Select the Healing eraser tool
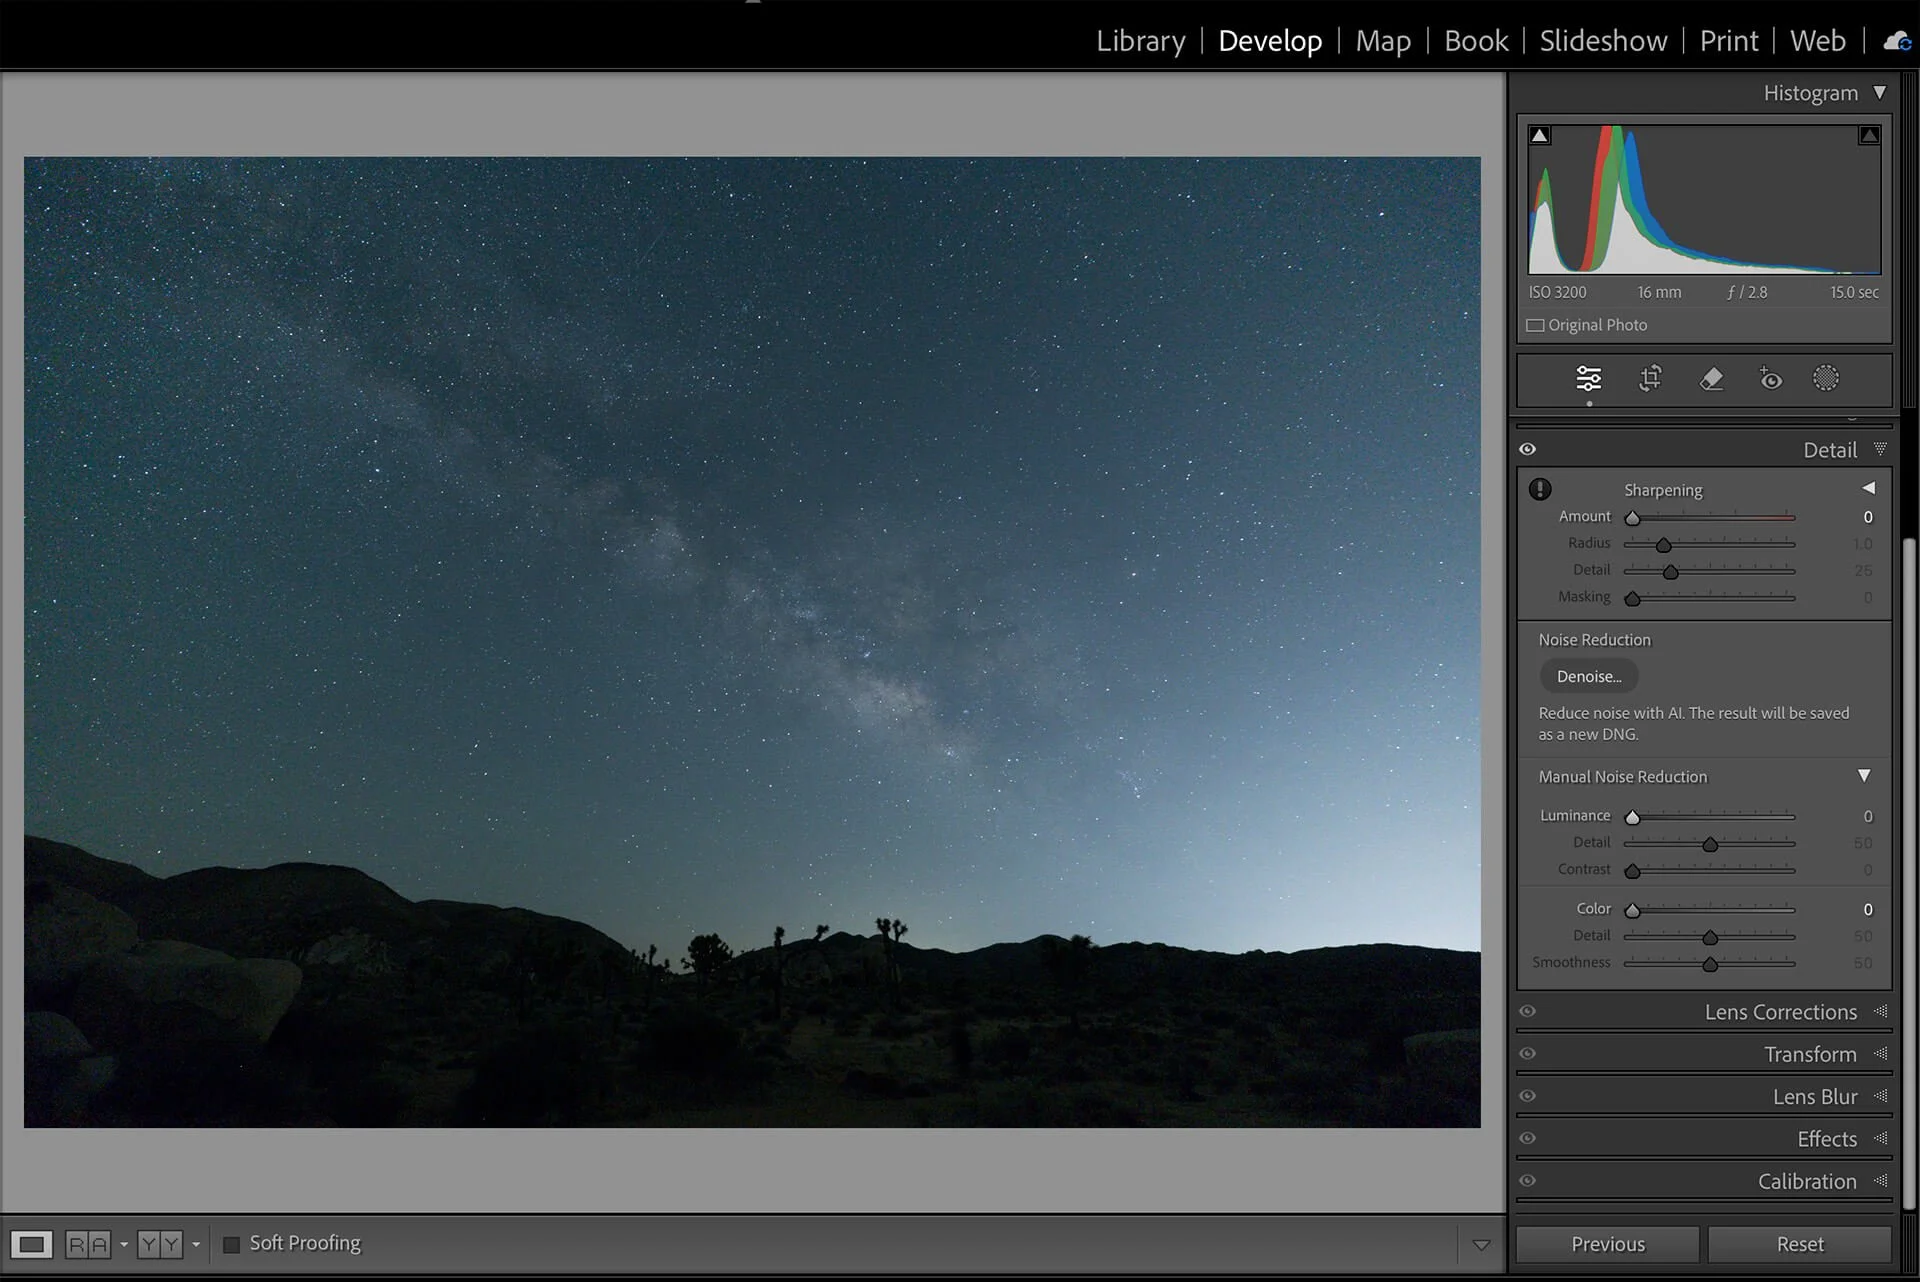Viewport: 1920px width, 1282px height. (1711, 379)
